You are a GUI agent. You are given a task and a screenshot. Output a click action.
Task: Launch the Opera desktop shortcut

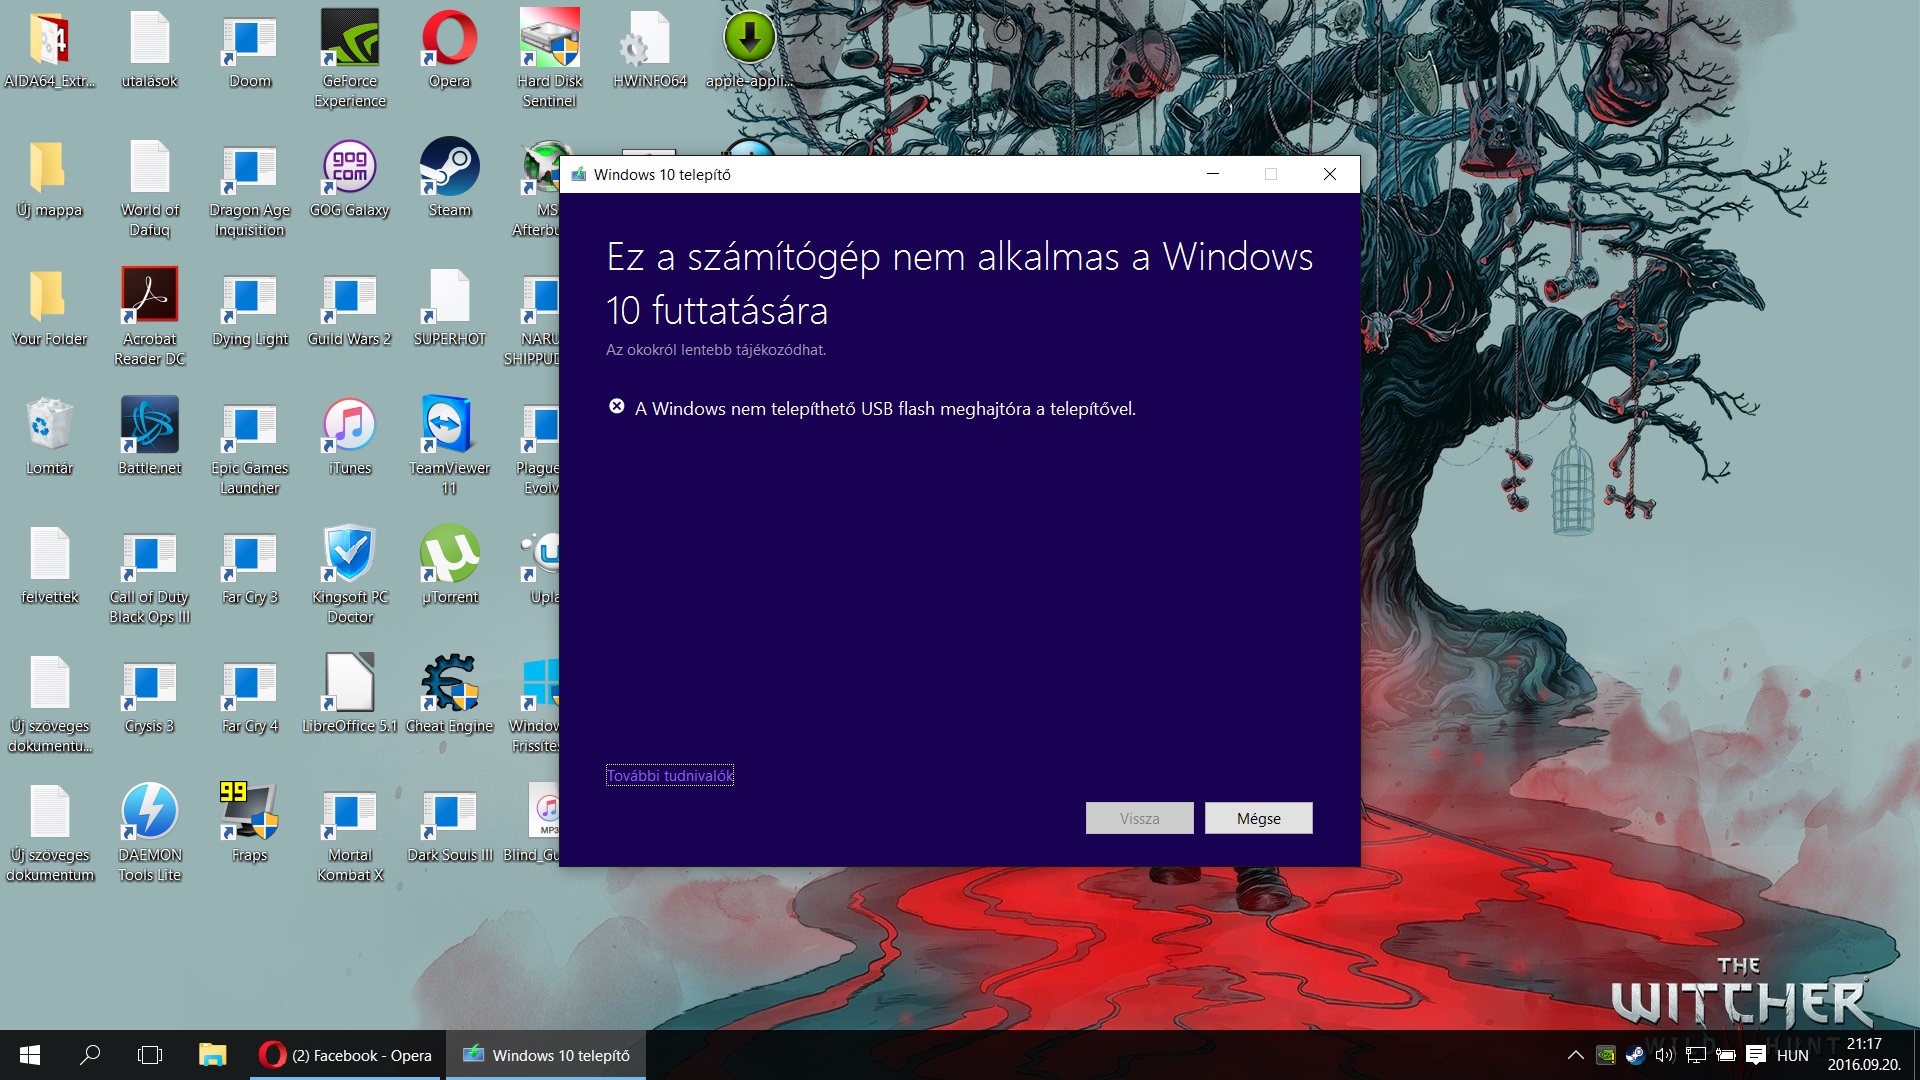point(450,50)
